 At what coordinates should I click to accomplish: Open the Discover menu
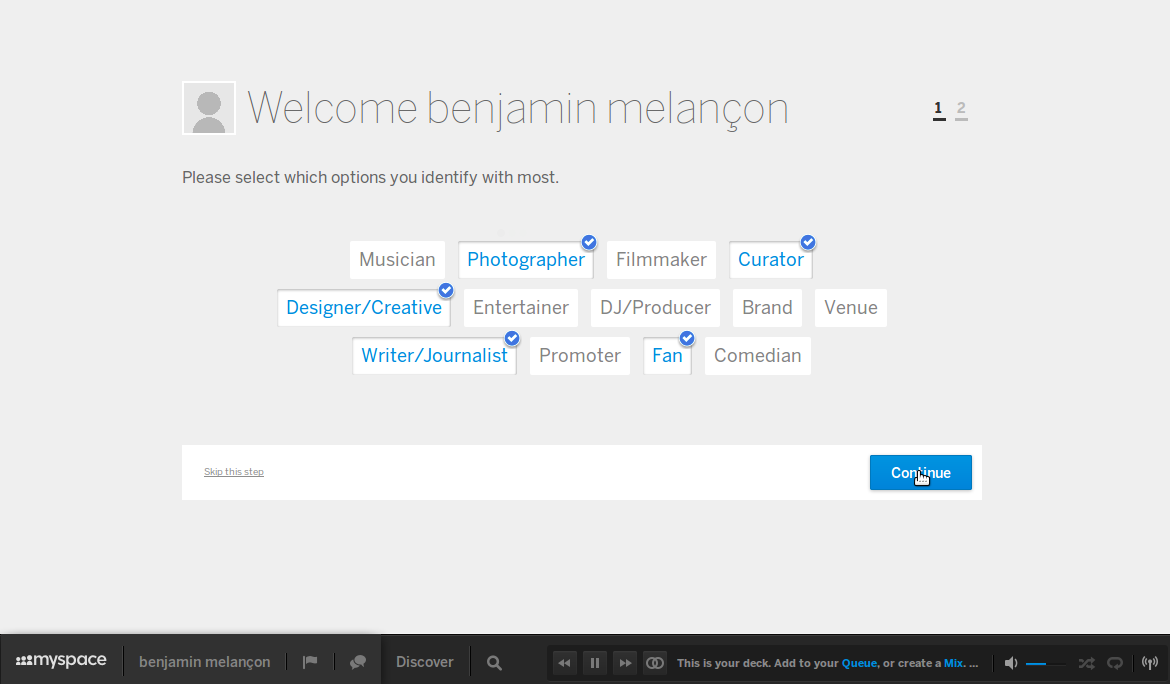coord(425,662)
